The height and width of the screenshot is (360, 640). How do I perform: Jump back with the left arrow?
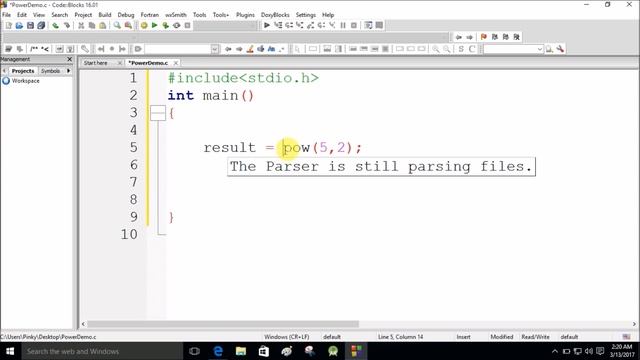click(x=458, y=37)
